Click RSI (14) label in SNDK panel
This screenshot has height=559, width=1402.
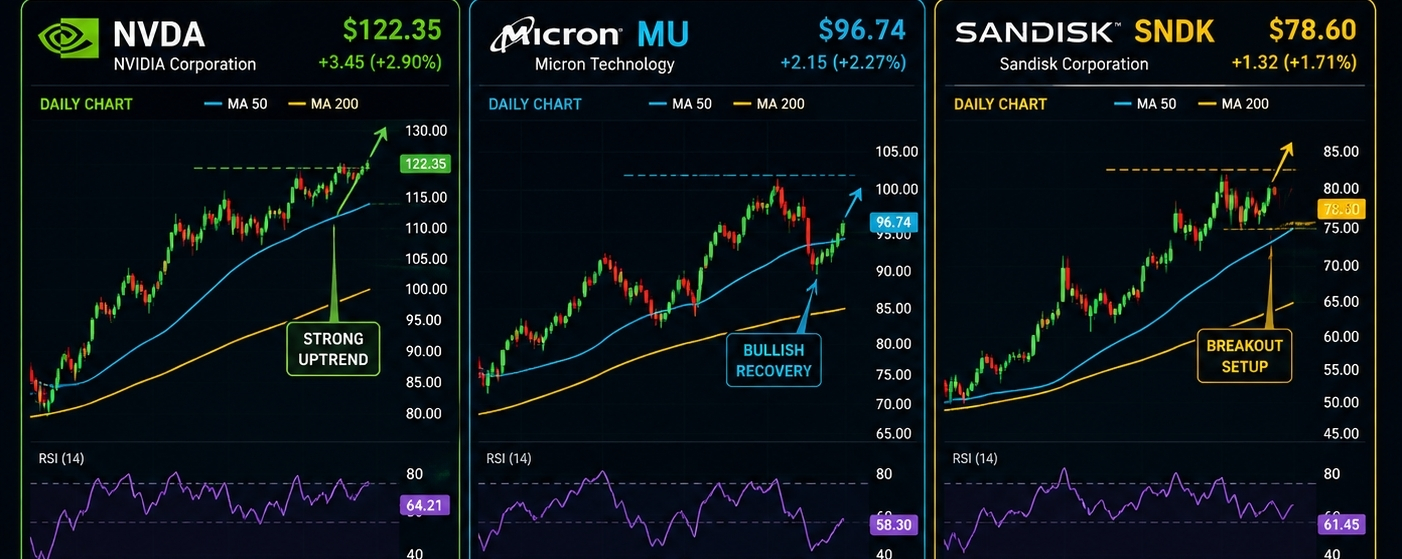click(975, 459)
